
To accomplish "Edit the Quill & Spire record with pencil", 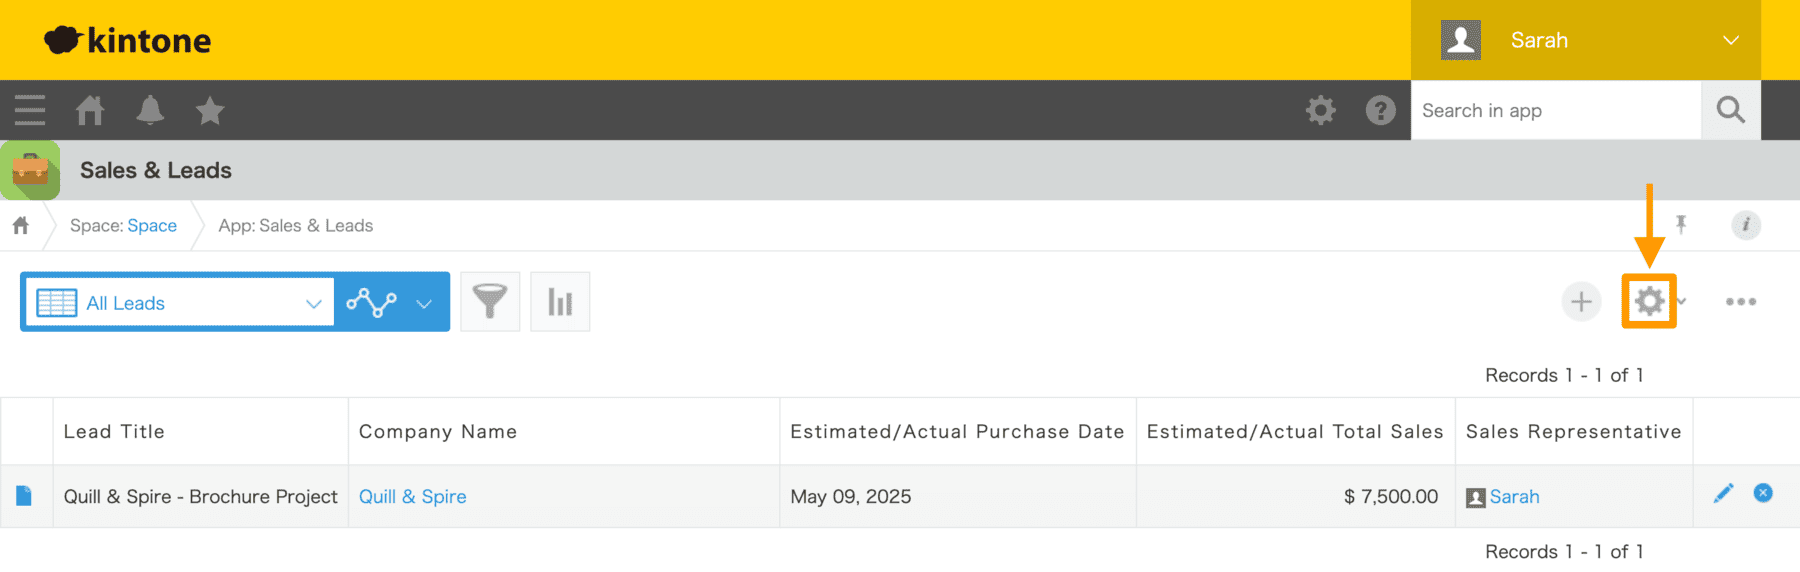I will point(1723,493).
